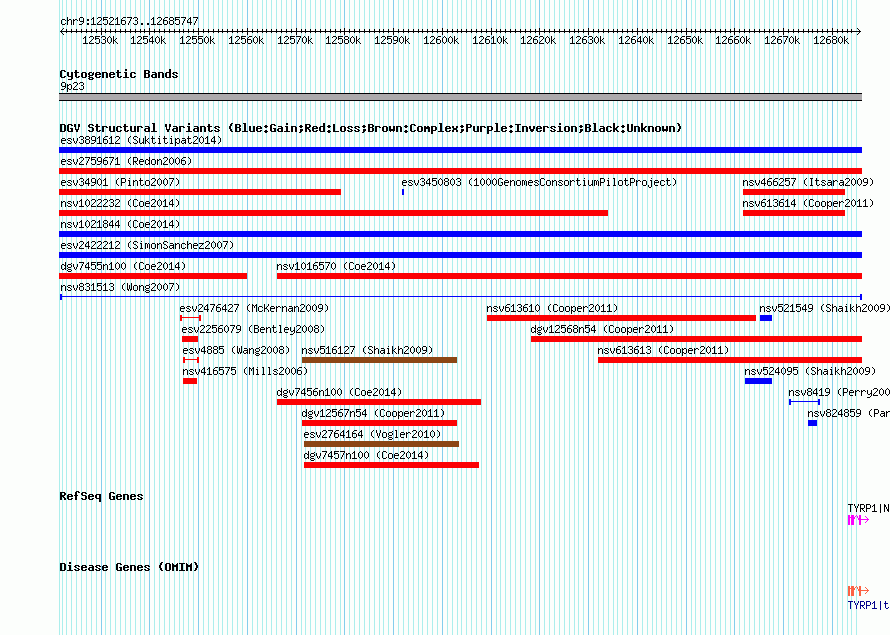
Task: Open the nsv466257 (Itsara2009) label
Action: click(x=808, y=182)
